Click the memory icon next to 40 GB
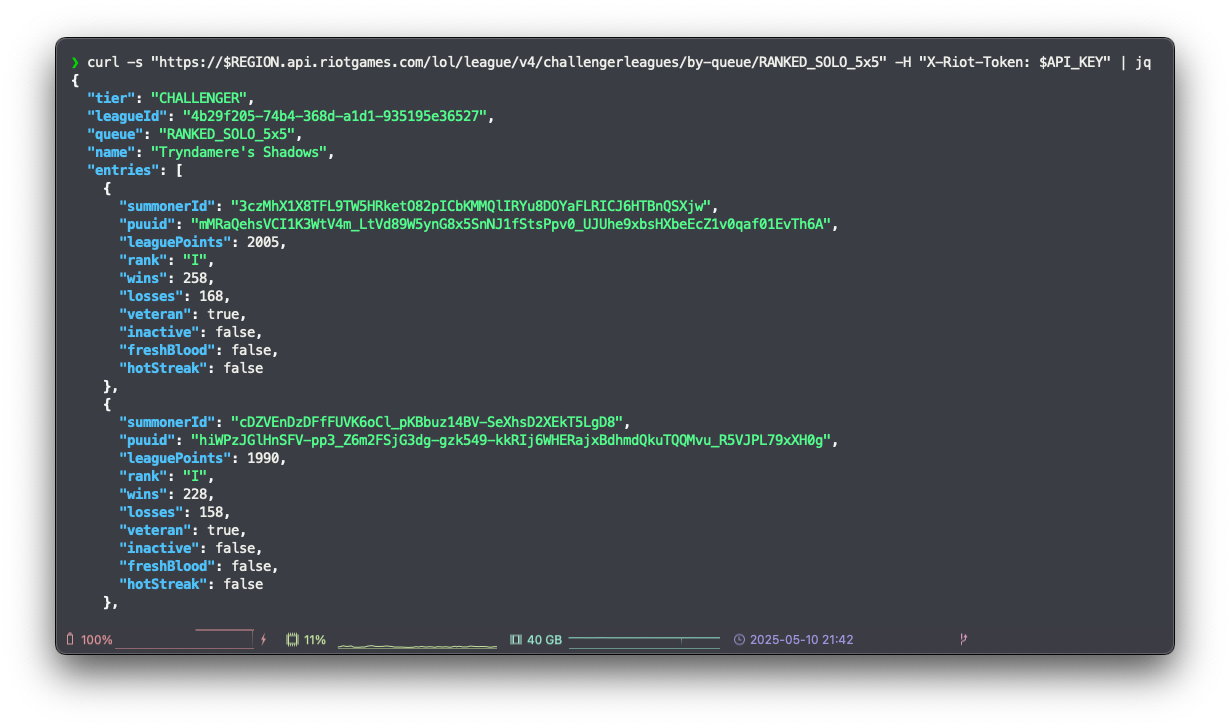This screenshot has height=728, width=1230. pyautogui.click(x=515, y=639)
